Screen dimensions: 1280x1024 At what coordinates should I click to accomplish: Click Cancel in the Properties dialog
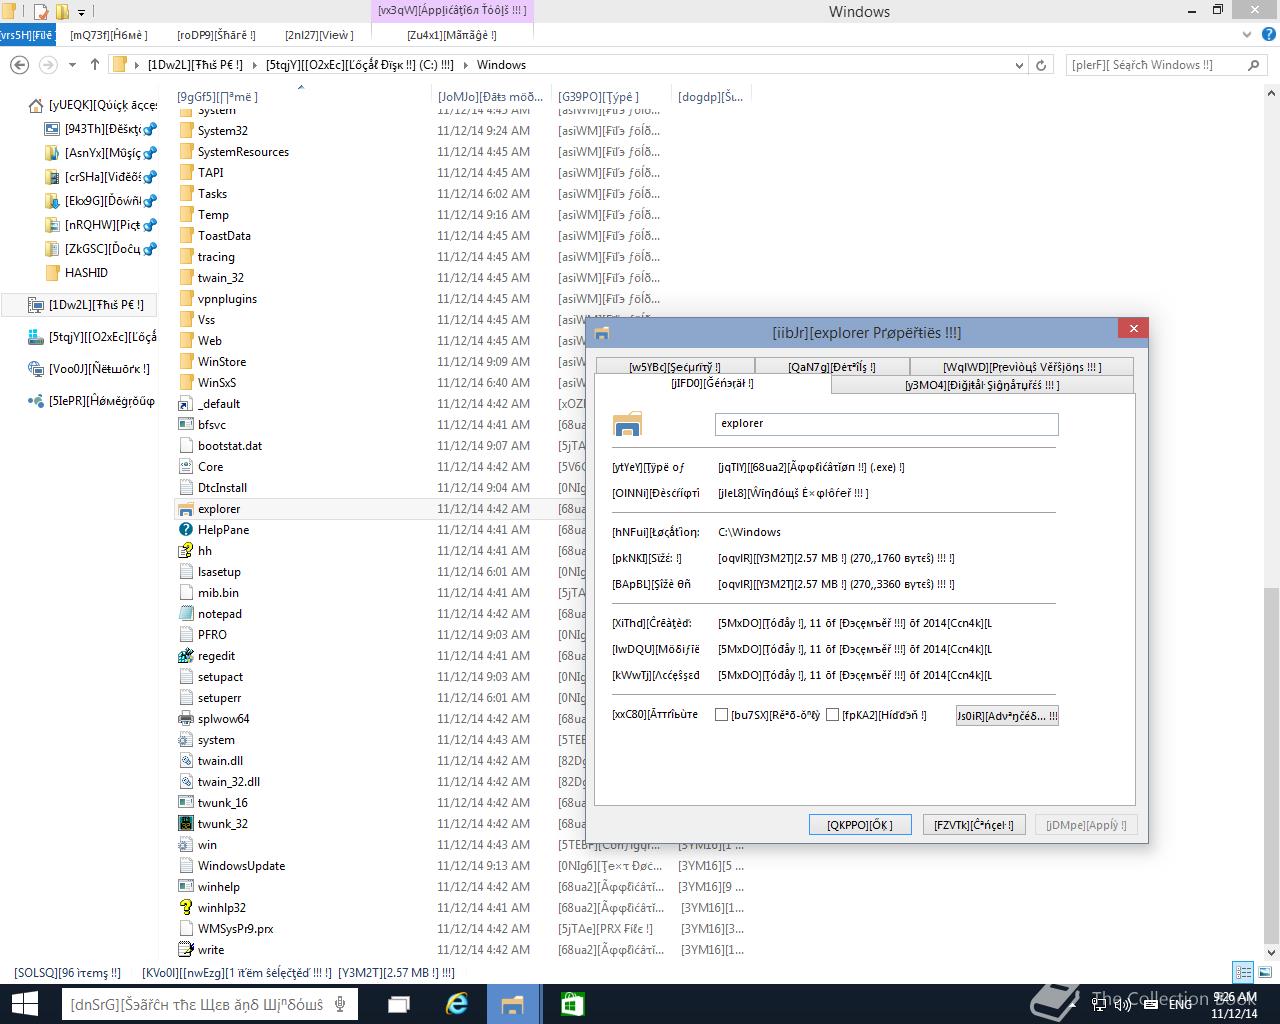(974, 825)
